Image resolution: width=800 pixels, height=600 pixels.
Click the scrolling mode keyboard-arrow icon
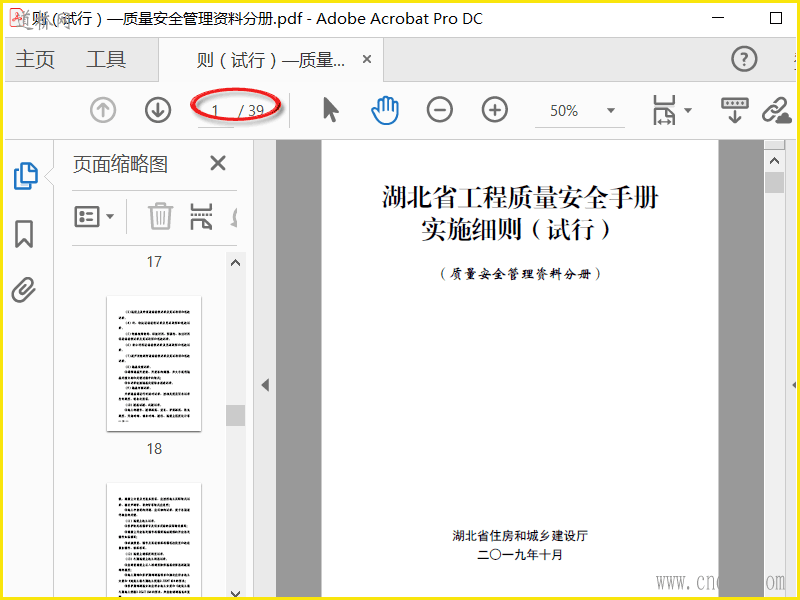(x=735, y=110)
